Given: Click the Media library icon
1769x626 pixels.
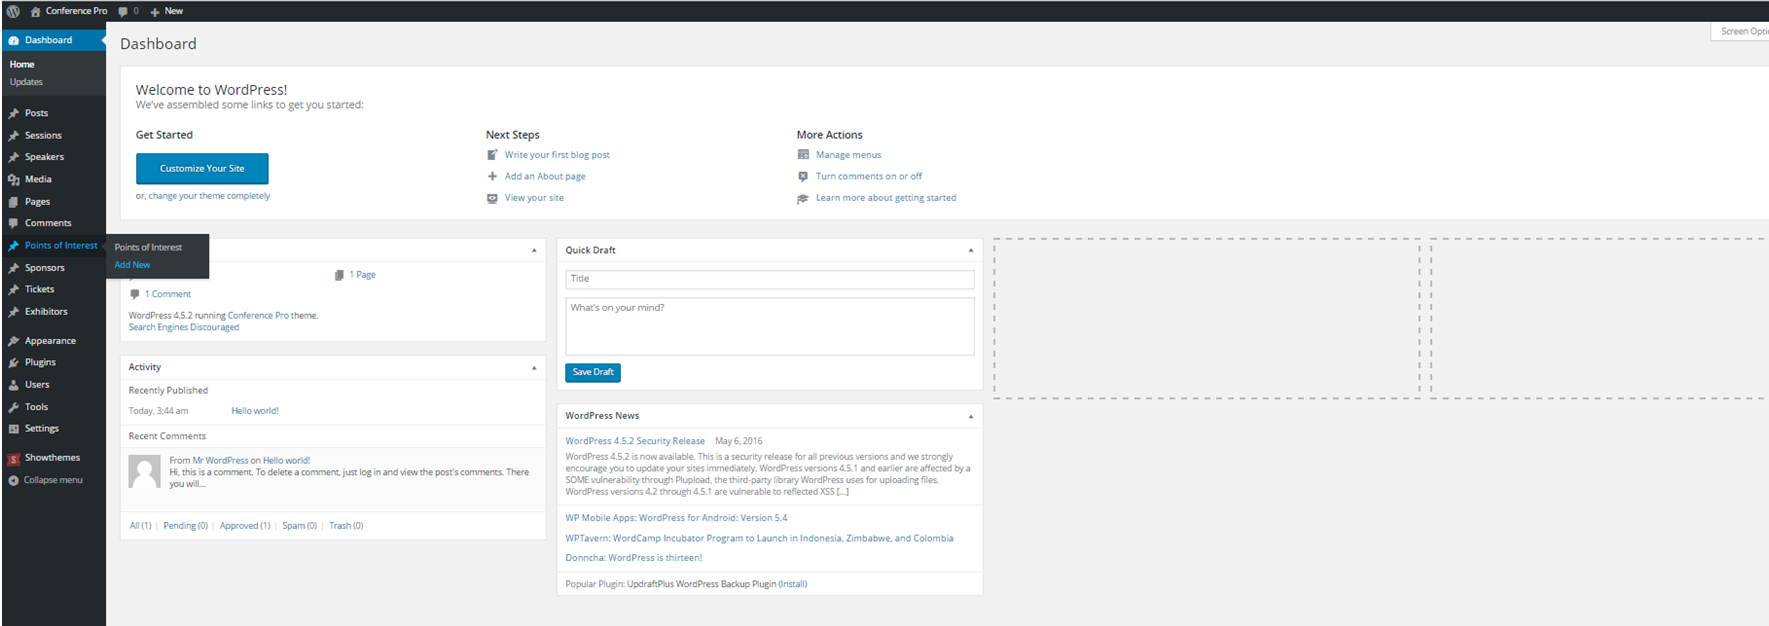Looking at the screenshot, I should 14,180.
